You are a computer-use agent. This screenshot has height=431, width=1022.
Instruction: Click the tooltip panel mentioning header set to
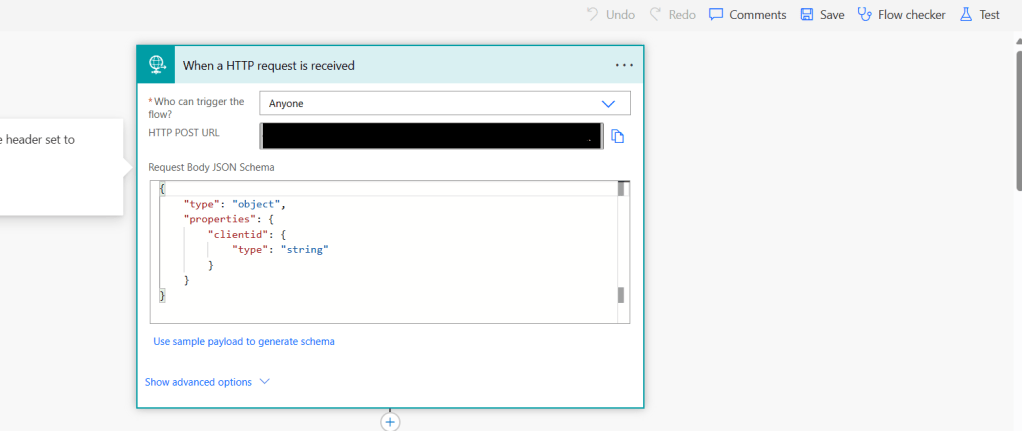click(60, 165)
